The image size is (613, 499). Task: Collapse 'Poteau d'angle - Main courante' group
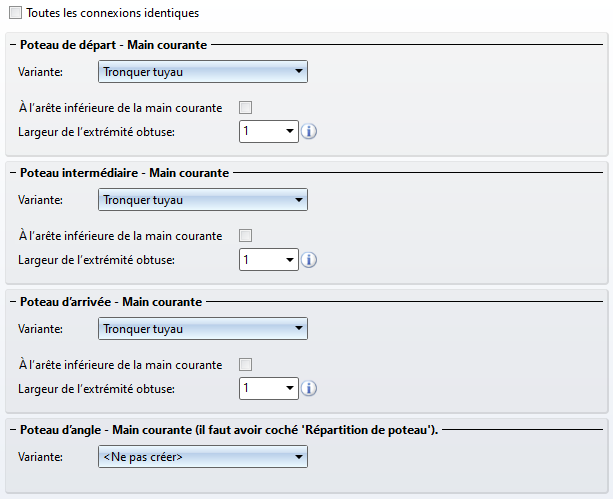click(13, 430)
